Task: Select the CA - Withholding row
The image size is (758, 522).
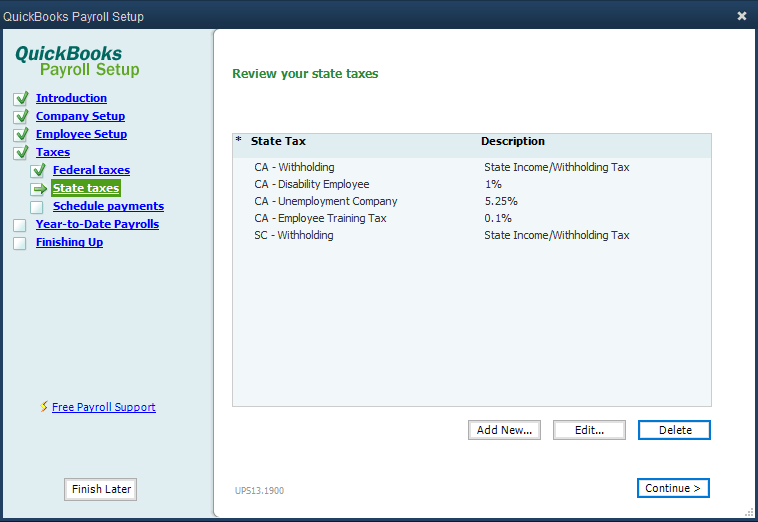Action: click(x=472, y=167)
